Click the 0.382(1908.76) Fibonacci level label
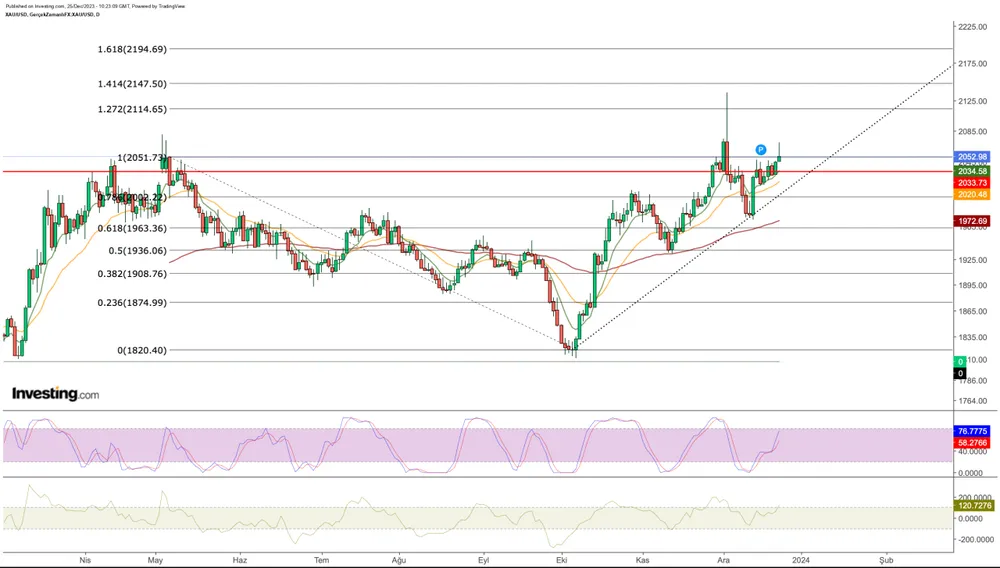This screenshot has width=1000, height=568. [132, 273]
